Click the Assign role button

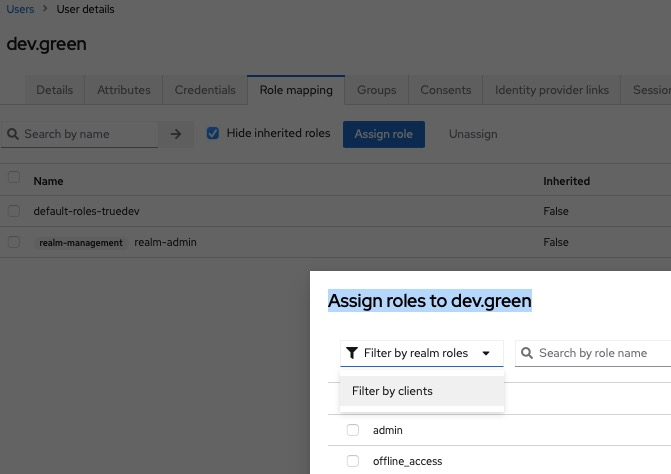click(x=384, y=134)
